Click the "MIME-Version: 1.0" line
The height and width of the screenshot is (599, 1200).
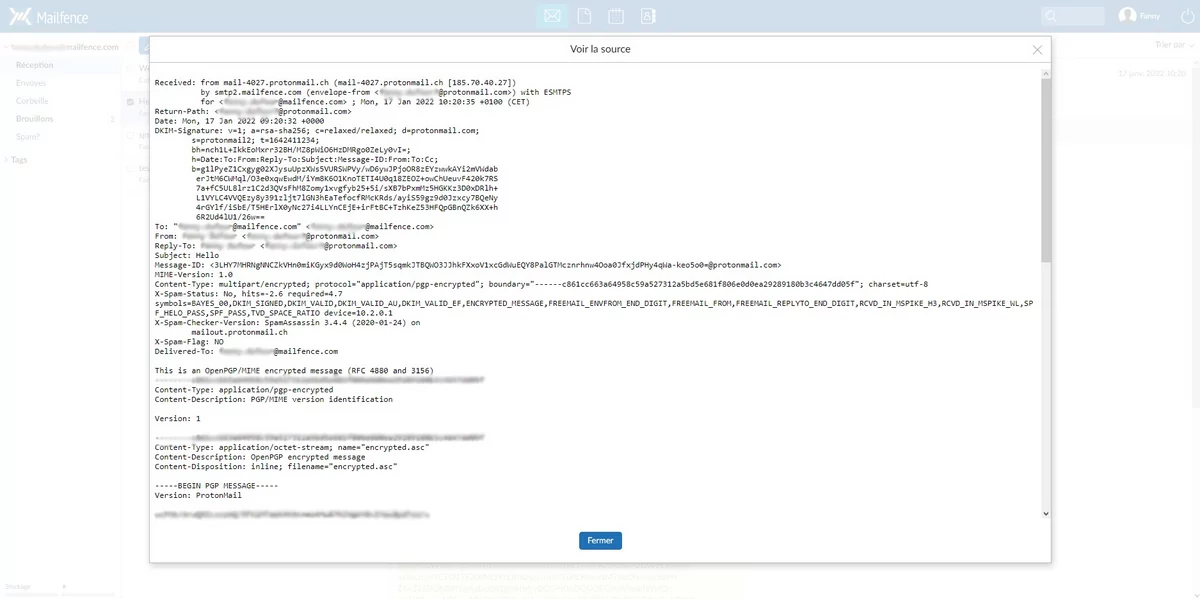(x=194, y=274)
